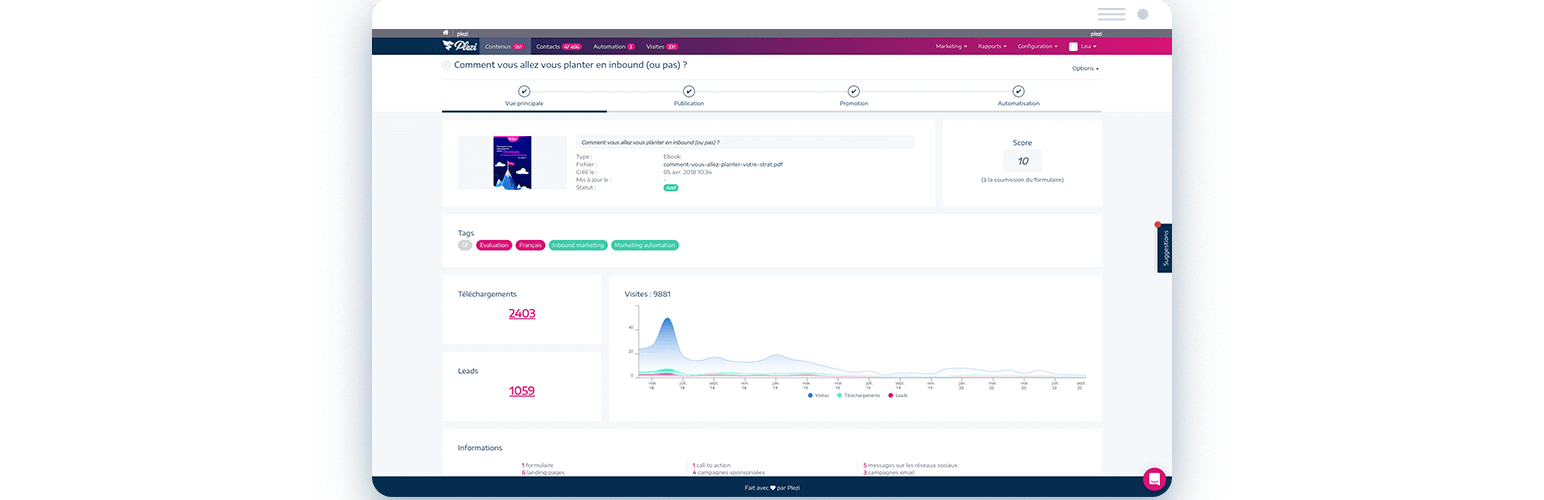Click the checkmark circle above Automatisation

(1018, 91)
